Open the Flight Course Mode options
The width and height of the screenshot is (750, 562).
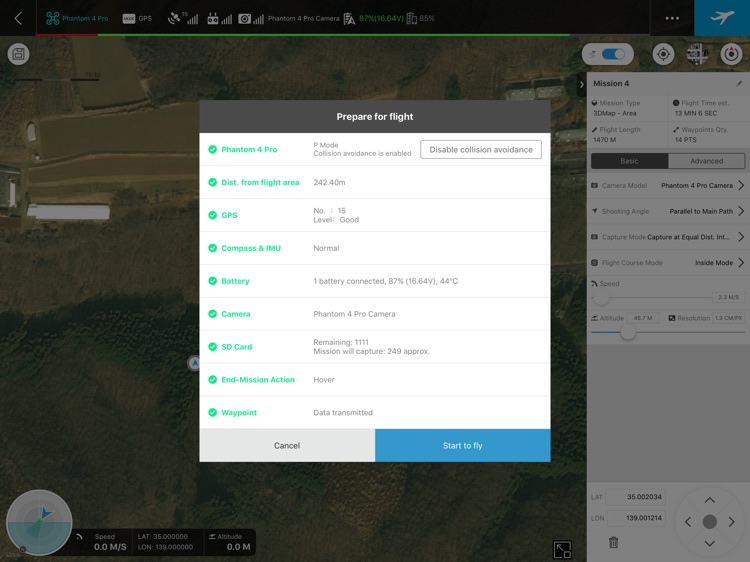[668, 263]
